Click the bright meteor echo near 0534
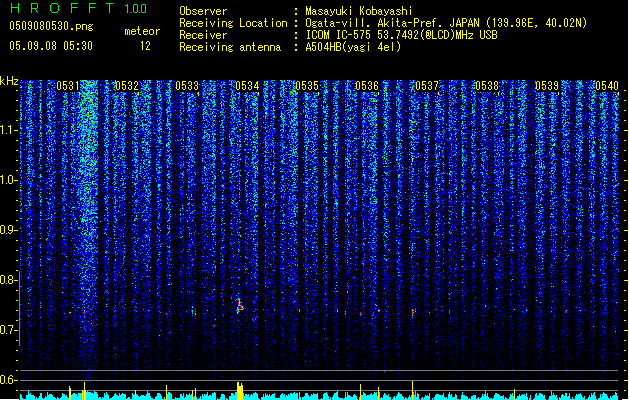The width and height of the screenshot is (629, 400). click(240, 307)
